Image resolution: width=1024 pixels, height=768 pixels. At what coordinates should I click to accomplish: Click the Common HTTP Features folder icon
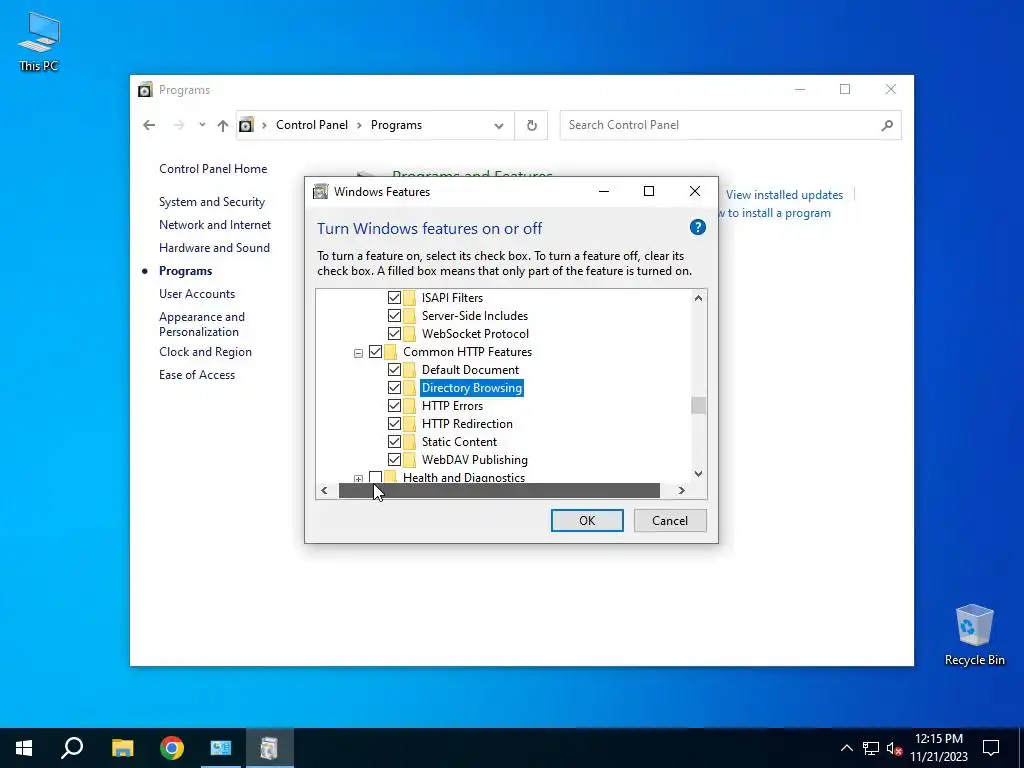[391, 352]
